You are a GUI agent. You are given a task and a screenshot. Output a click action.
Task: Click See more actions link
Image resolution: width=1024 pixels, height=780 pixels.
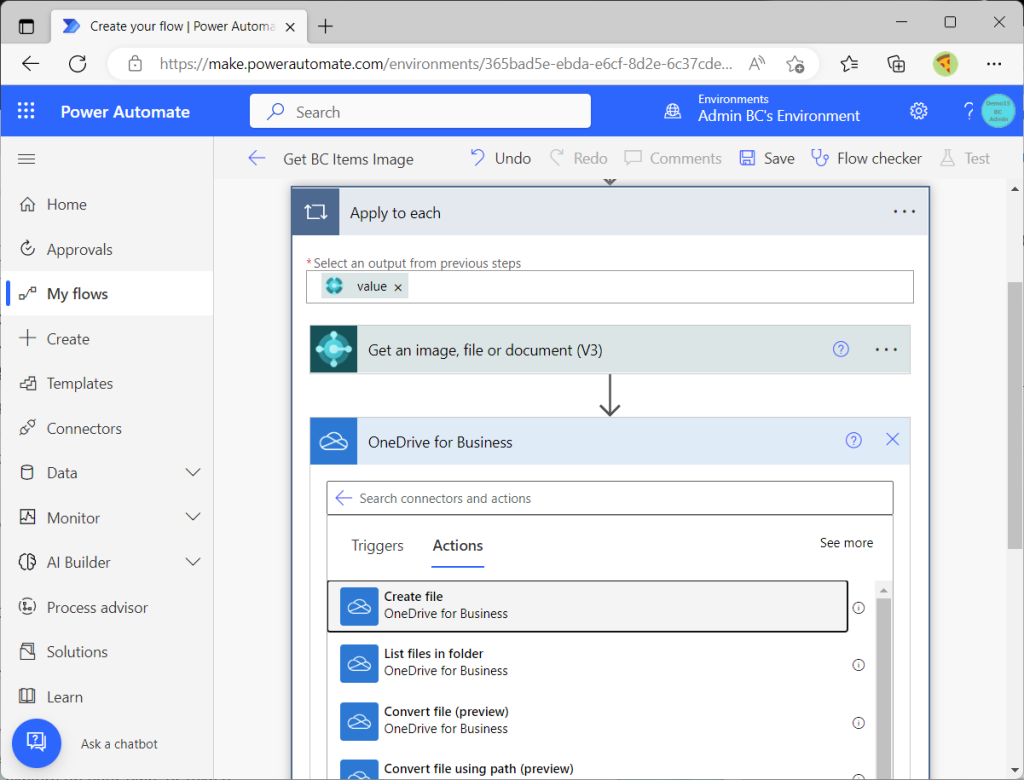tap(846, 543)
